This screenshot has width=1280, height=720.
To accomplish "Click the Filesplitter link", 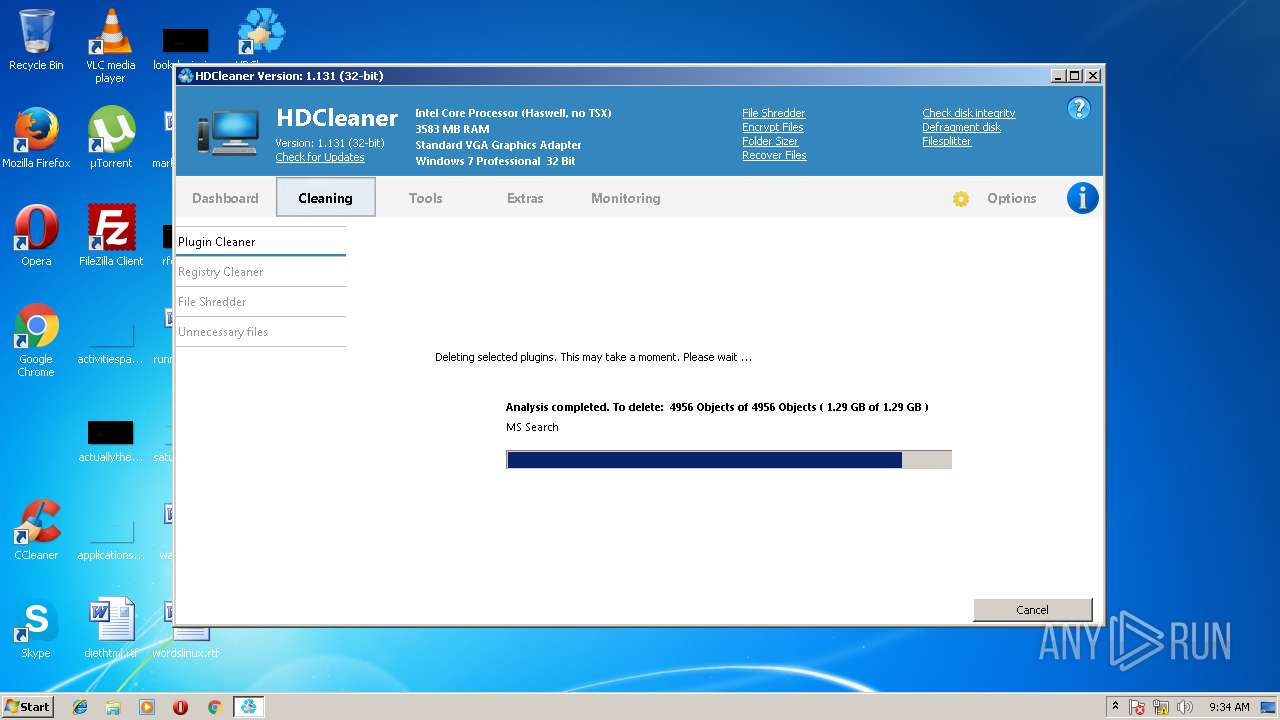I will point(946,141).
